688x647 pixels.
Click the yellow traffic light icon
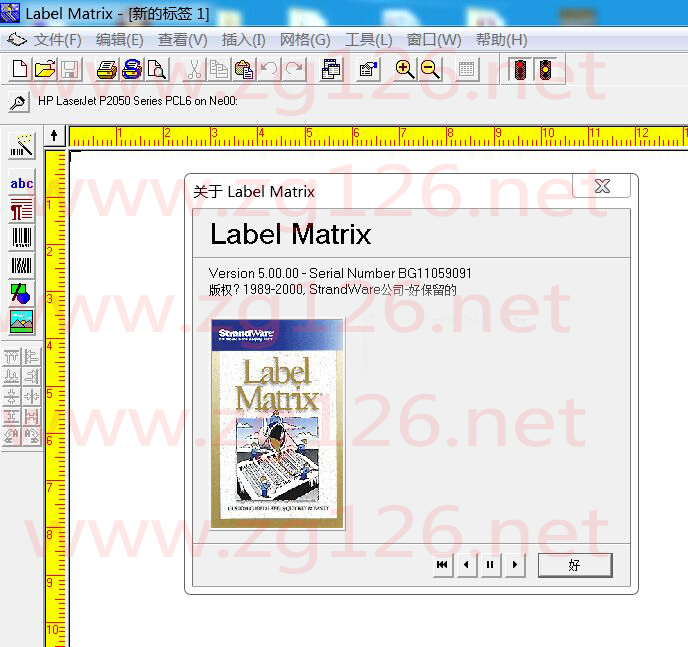point(545,69)
